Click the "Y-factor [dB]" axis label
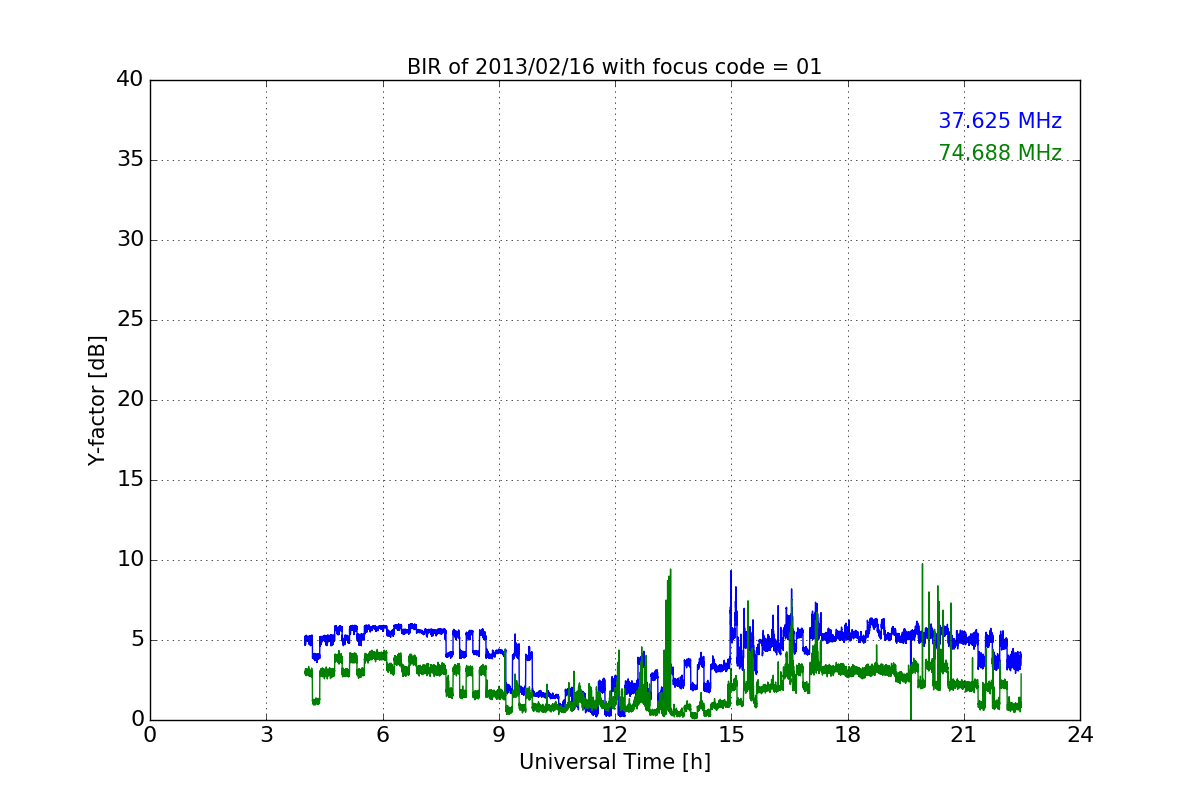Screen dimensions: 1200x800 tap(97, 400)
